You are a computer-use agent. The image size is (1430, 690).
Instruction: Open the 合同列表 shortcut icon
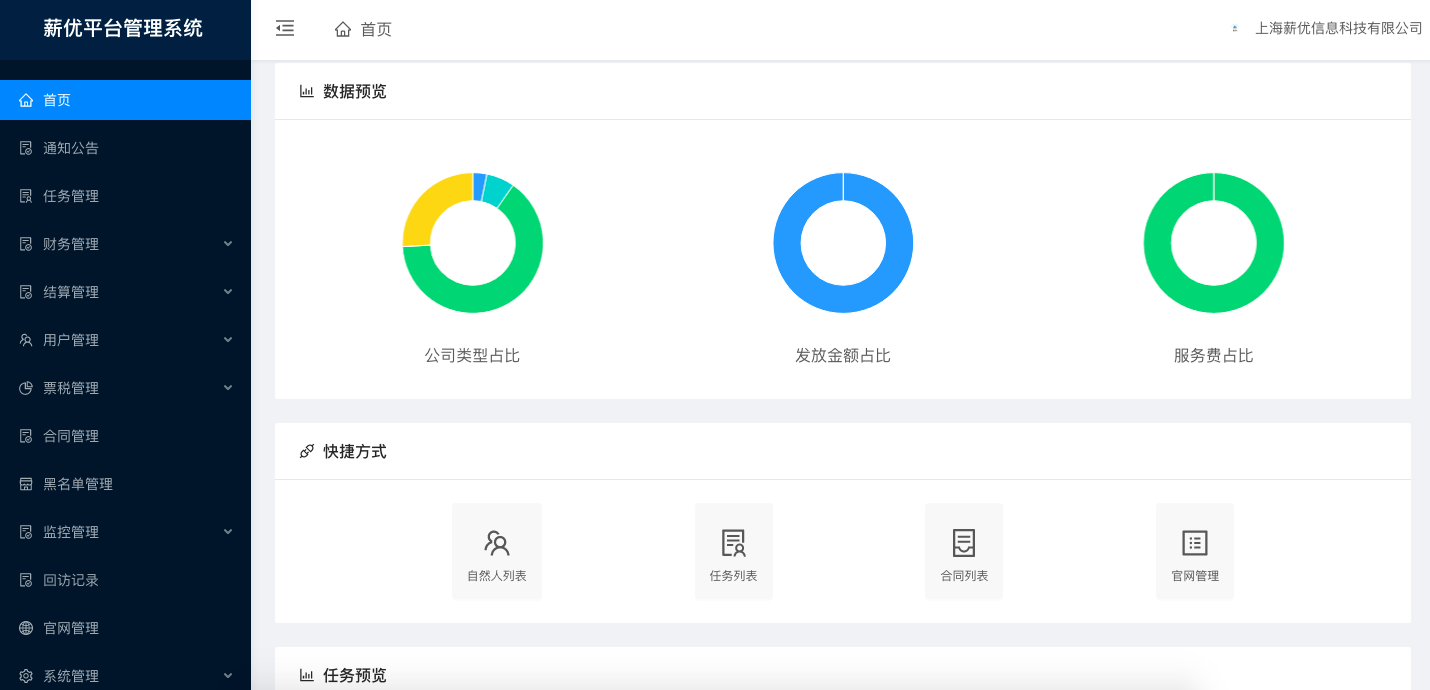point(964,543)
